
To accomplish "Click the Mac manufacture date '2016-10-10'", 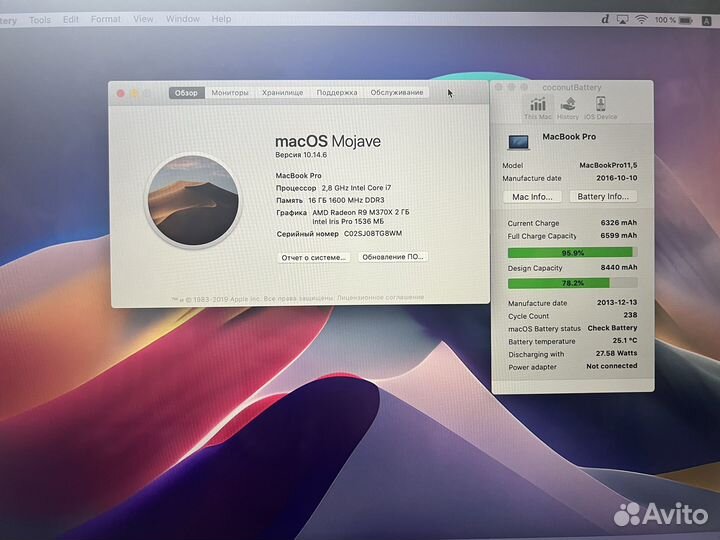I will click(x=617, y=178).
